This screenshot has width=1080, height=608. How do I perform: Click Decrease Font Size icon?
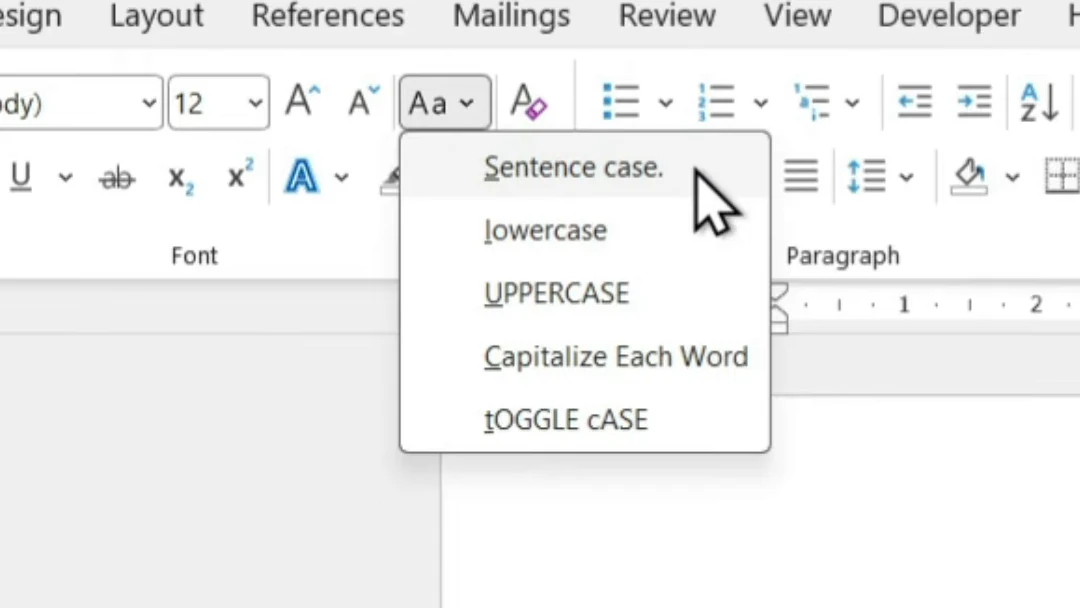click(x=363, y=102)
